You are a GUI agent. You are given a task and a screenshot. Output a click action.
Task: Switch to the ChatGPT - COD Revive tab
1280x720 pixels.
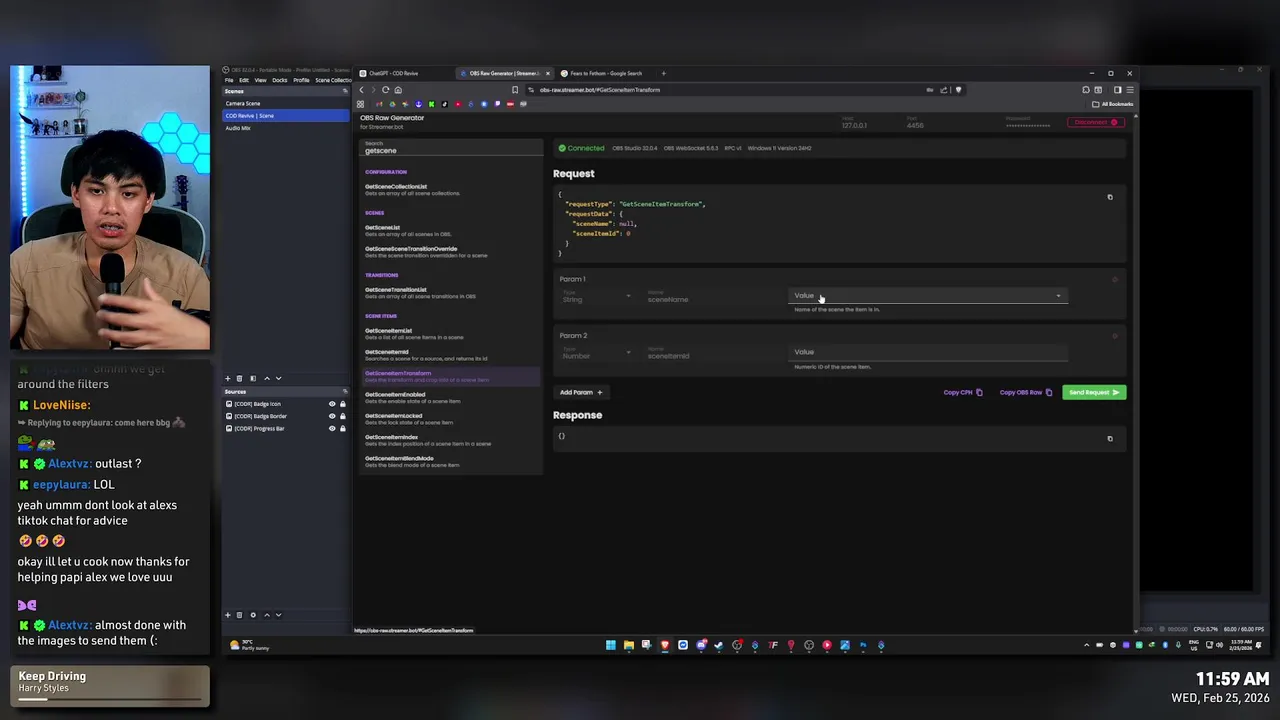pos(405,73)
